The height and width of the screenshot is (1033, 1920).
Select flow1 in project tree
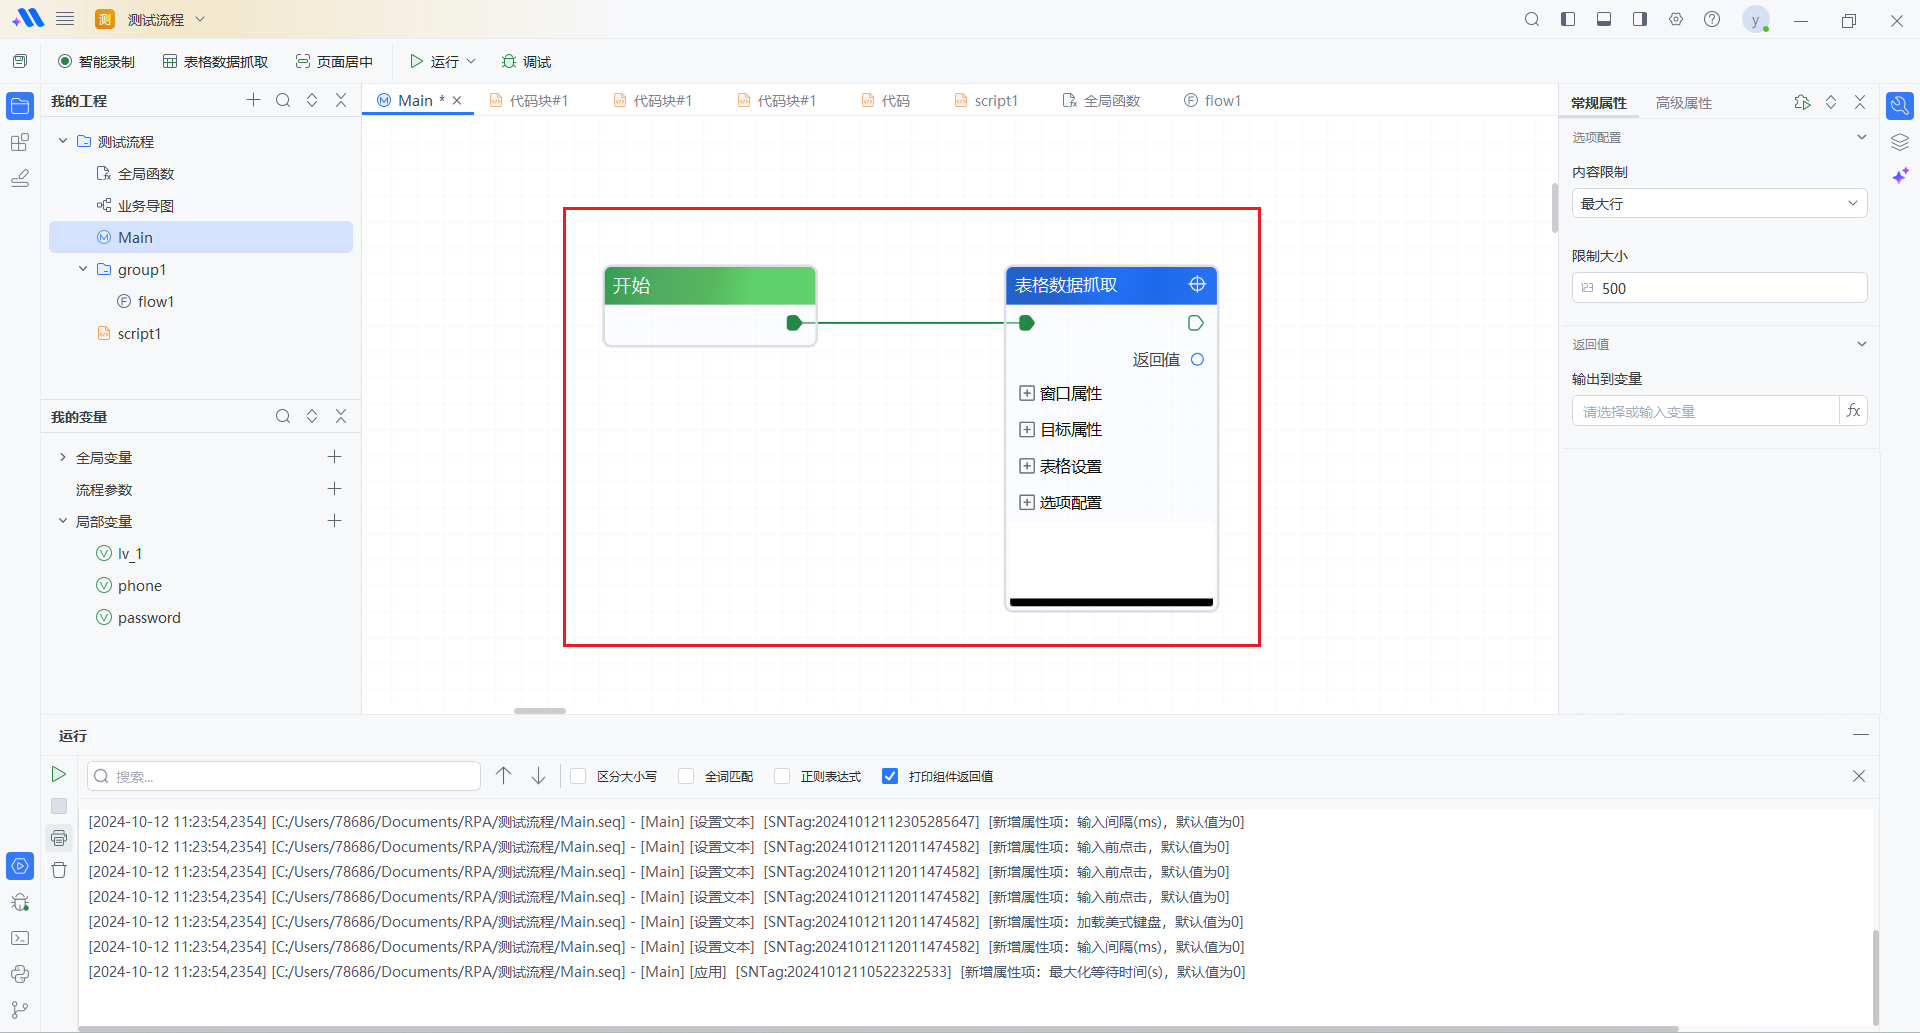point(155,302)
